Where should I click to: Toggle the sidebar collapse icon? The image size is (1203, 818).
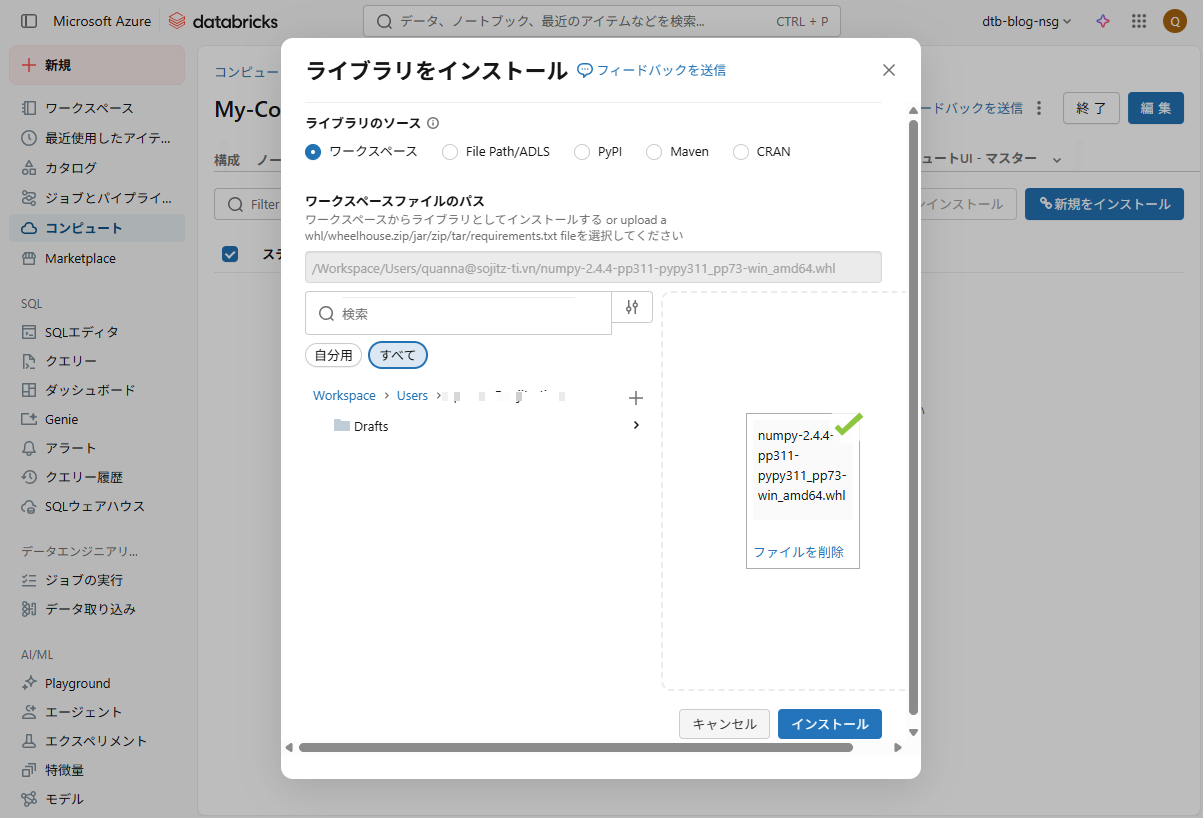[29, 21]
